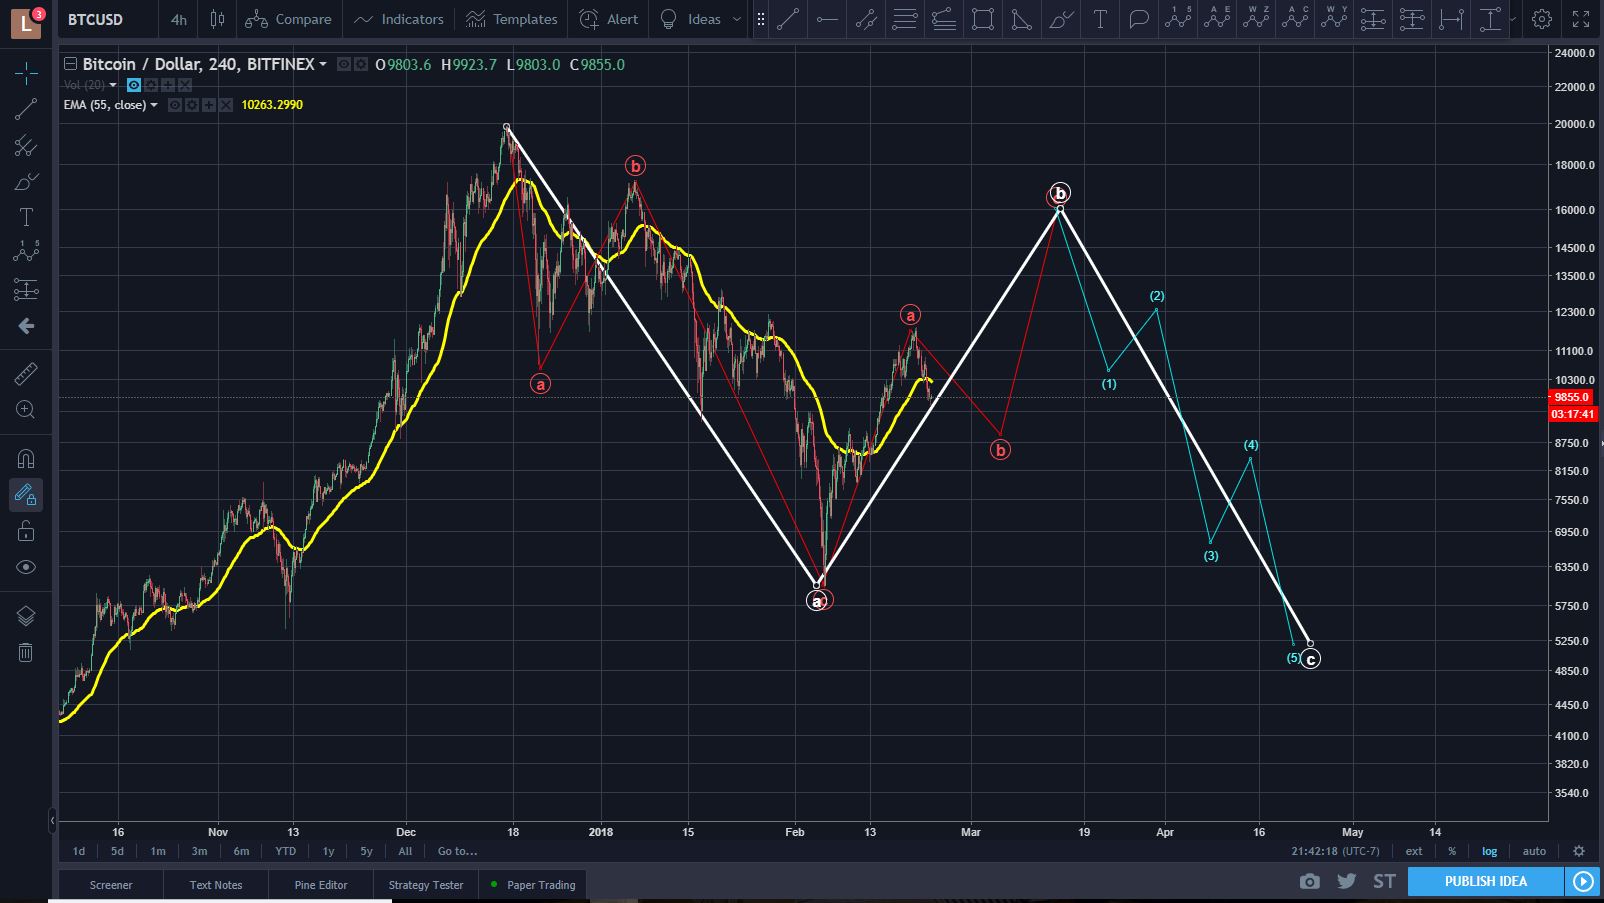Screen dimensions: 1604x903
Task: Open Go to... date selector
Action: click(x=457, y=851)
